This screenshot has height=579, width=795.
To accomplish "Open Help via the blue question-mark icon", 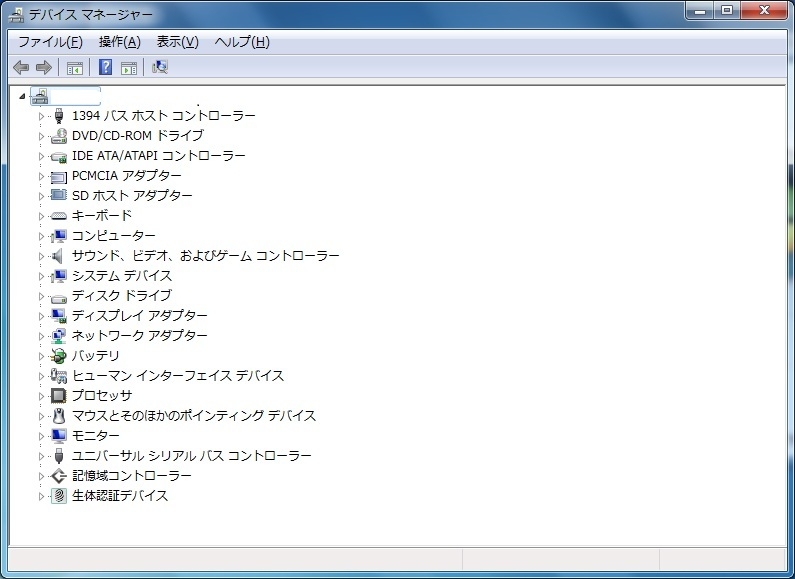I will click(105, 67).
